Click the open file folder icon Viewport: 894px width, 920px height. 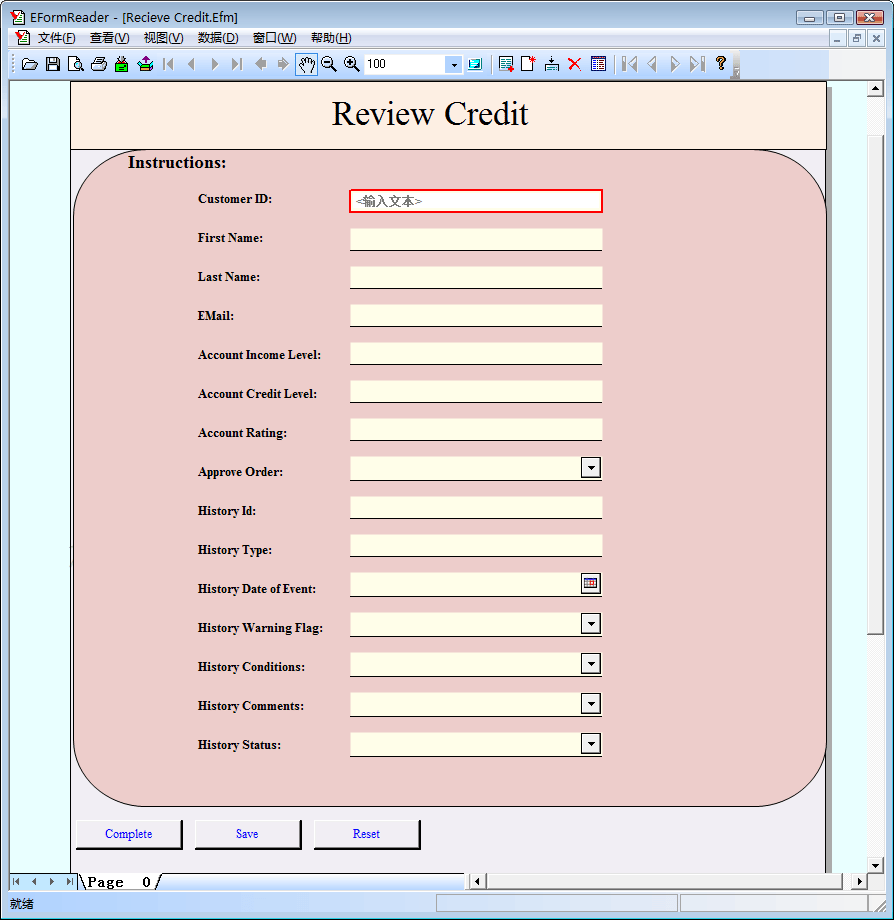(30, 64)
